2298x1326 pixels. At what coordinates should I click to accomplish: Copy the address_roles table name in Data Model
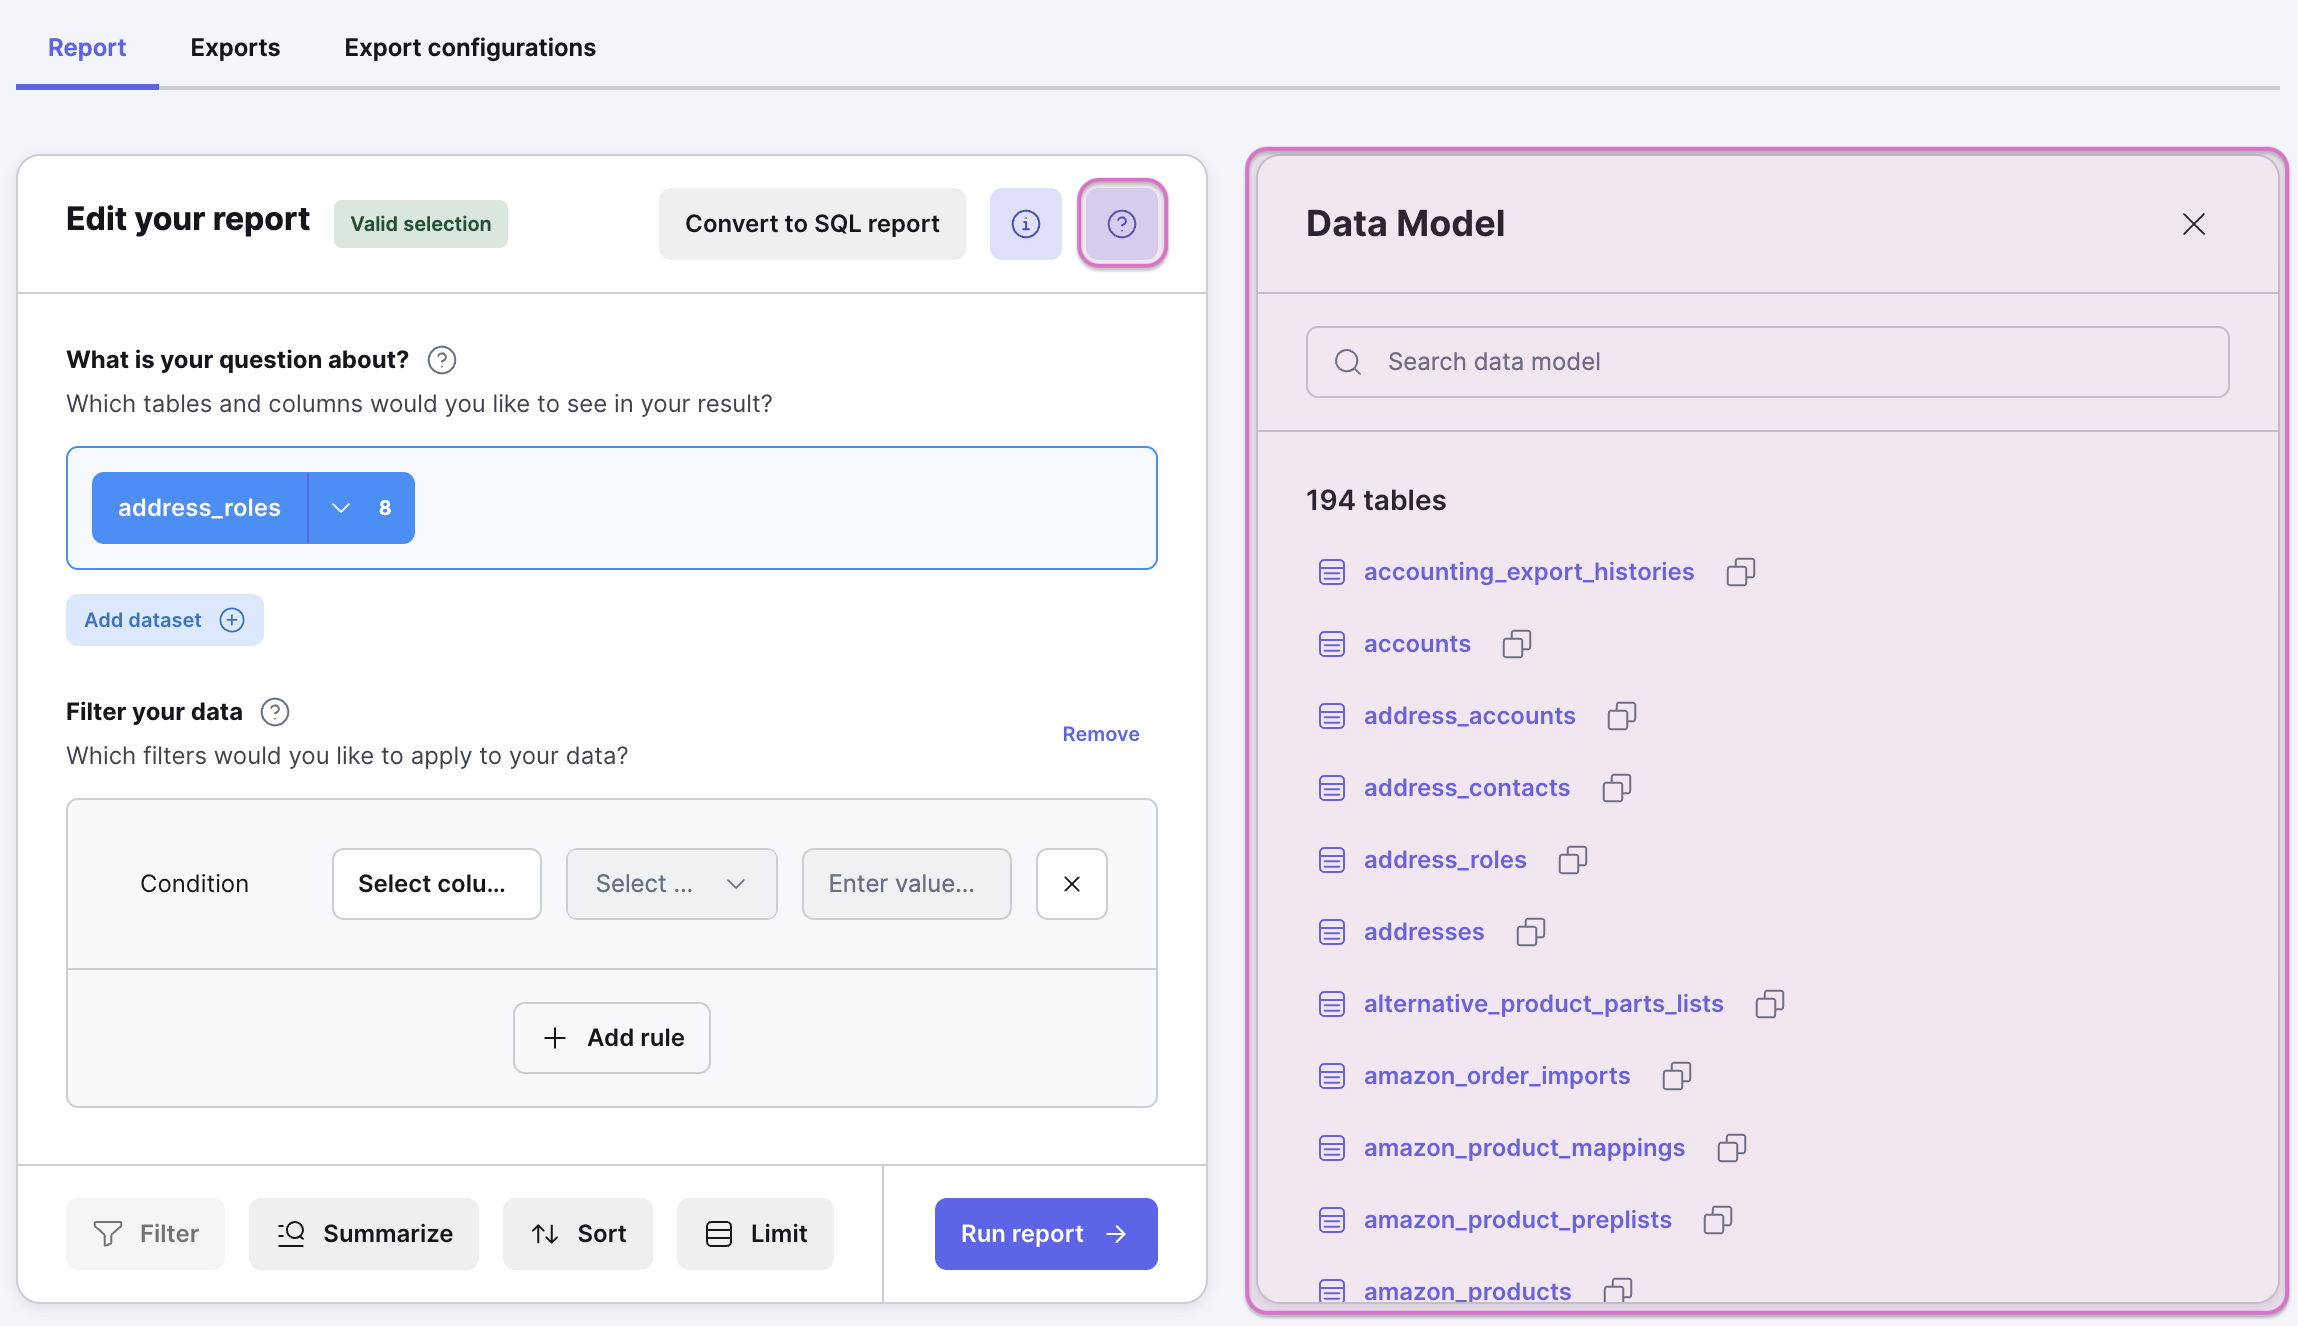(x=1572, y=860)
